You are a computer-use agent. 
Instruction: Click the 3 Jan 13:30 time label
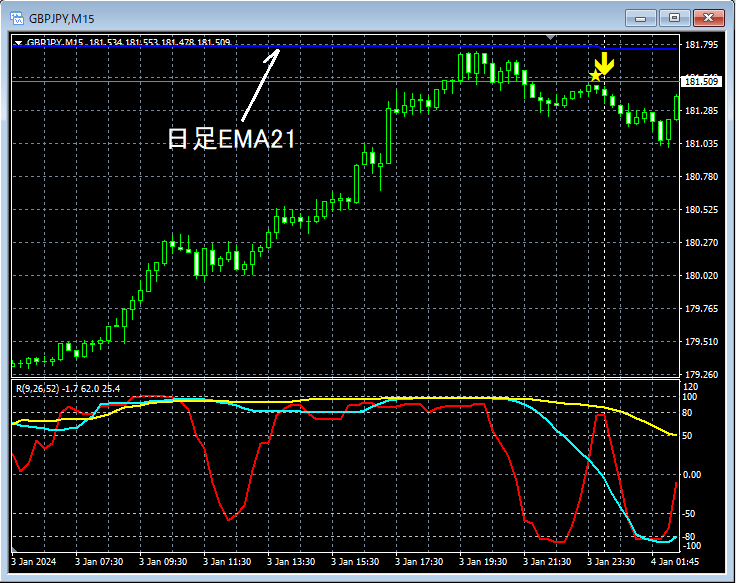[x=291, y=561]
